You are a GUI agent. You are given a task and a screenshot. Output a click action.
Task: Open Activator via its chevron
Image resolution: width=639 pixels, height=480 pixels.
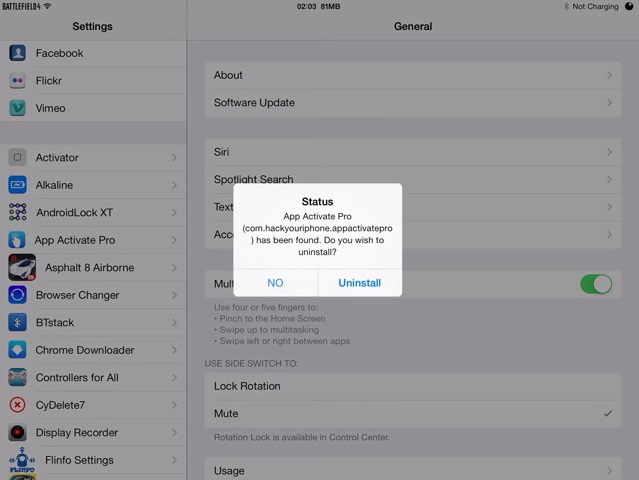(x=174, y=158)
